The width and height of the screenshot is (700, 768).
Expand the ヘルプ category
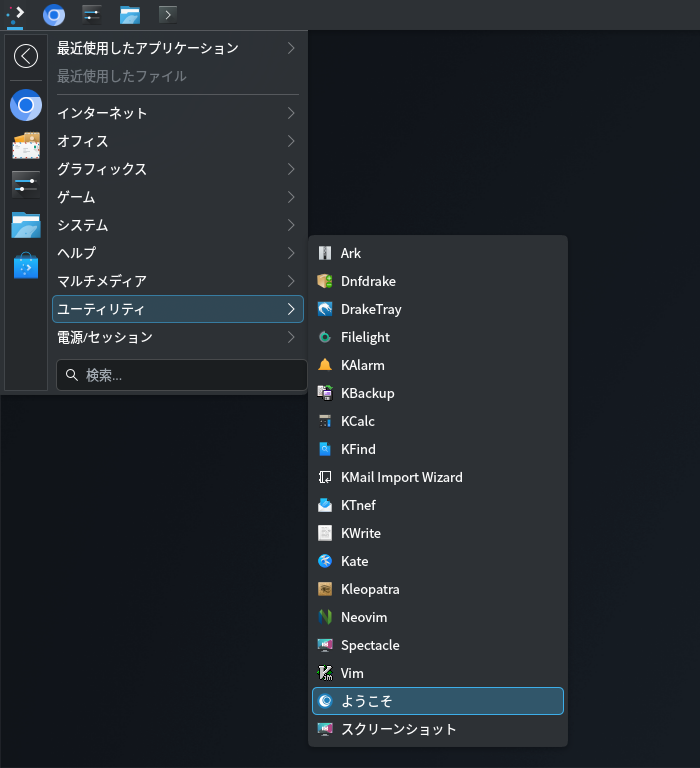click(178, 253)
